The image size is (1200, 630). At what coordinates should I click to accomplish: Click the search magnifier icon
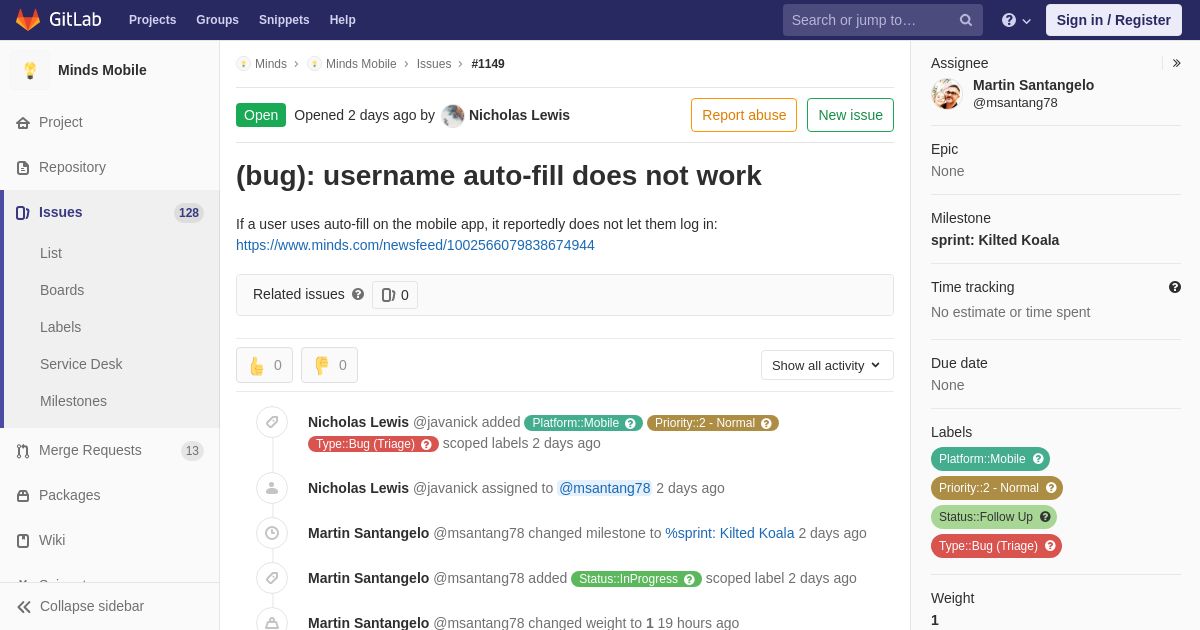click(965, 20)
